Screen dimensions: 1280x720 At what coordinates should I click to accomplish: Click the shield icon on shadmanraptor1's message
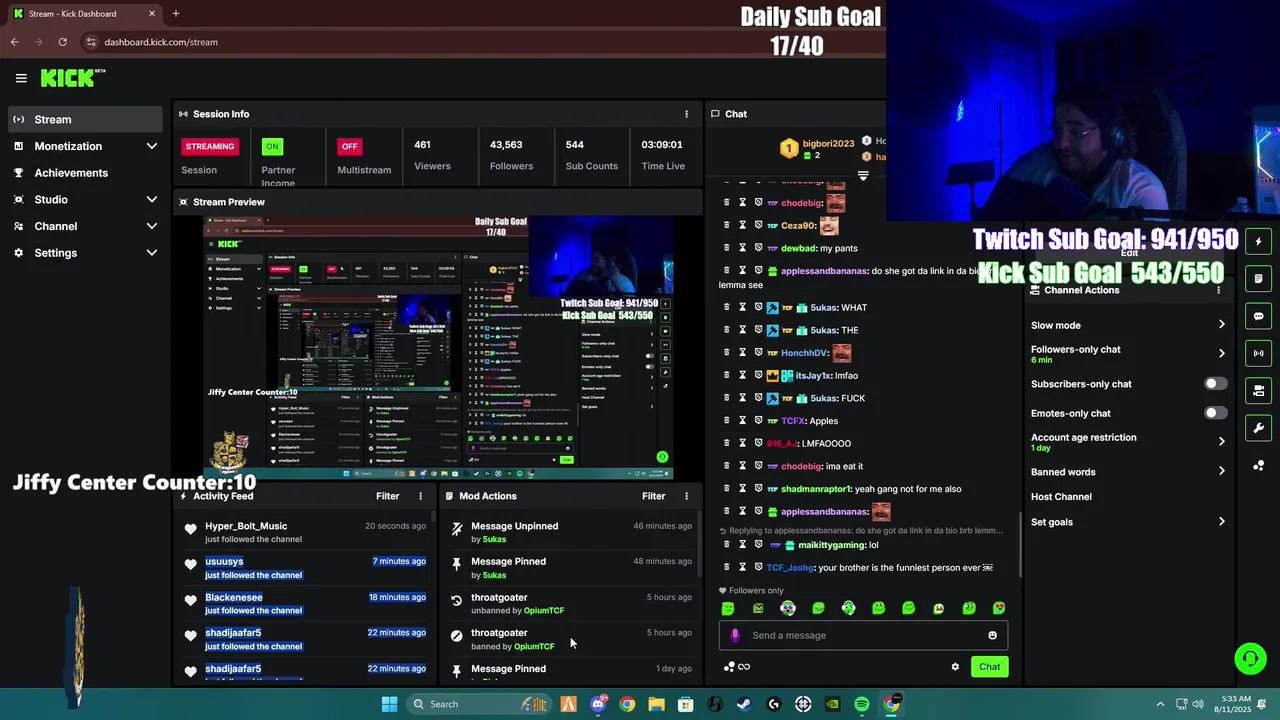point(758,489)
